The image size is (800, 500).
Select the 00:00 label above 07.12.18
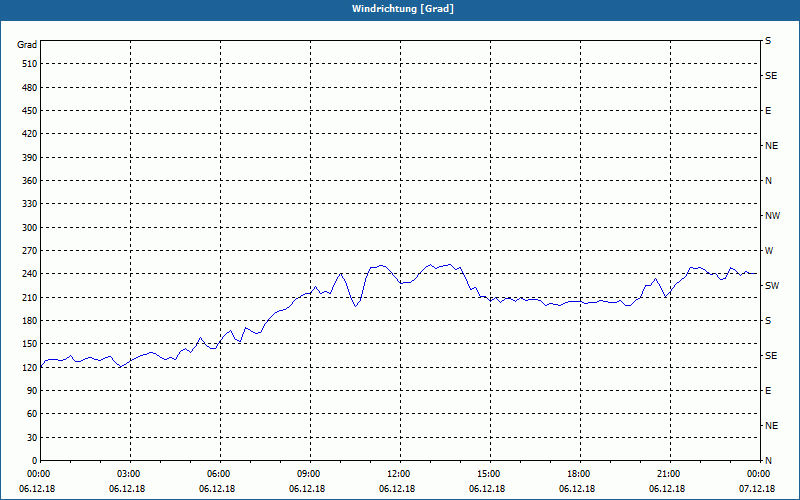[758, 474]
